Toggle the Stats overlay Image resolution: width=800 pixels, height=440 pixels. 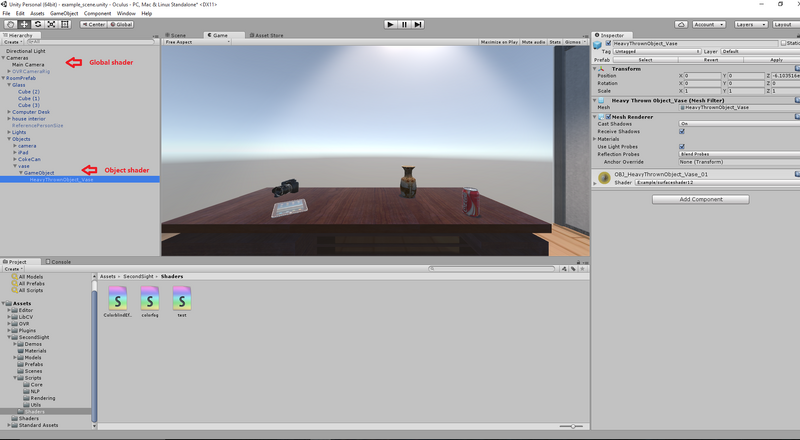555,42
